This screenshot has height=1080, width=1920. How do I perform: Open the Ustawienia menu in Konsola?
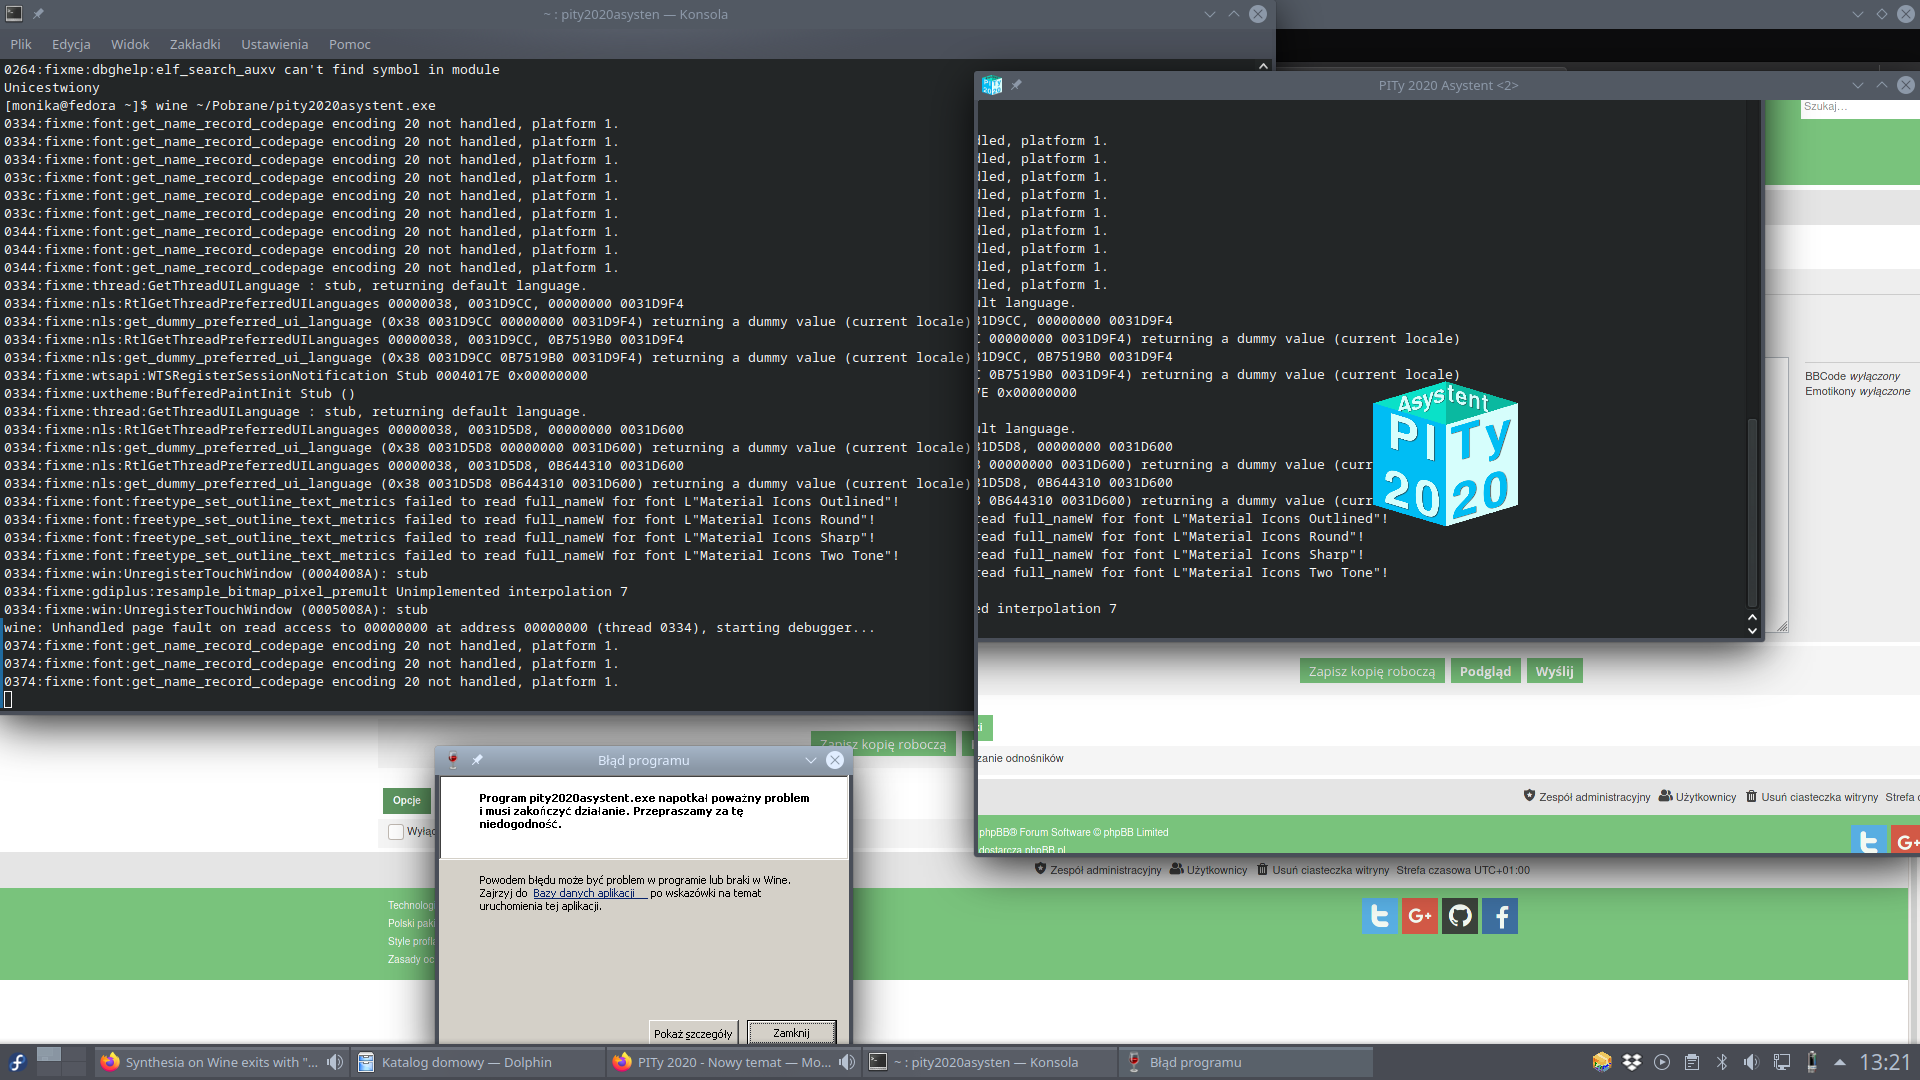(x=274, y=44)
